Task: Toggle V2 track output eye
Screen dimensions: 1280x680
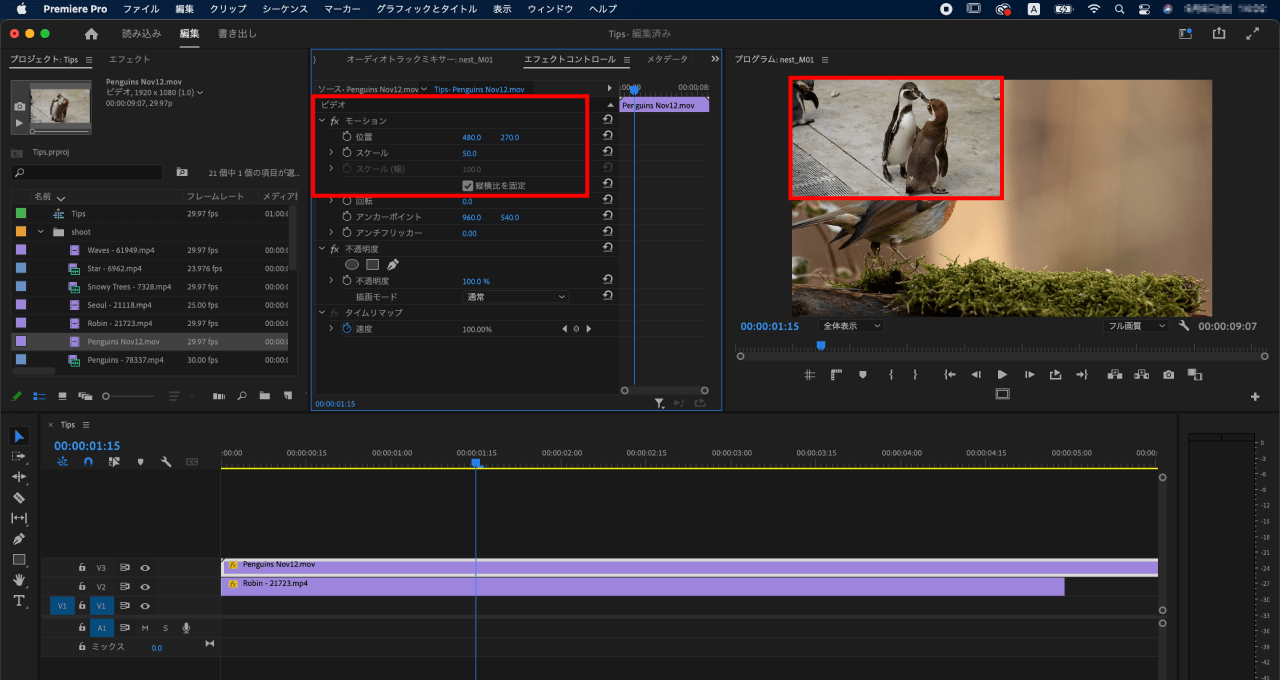Action: tap(145, 587)
